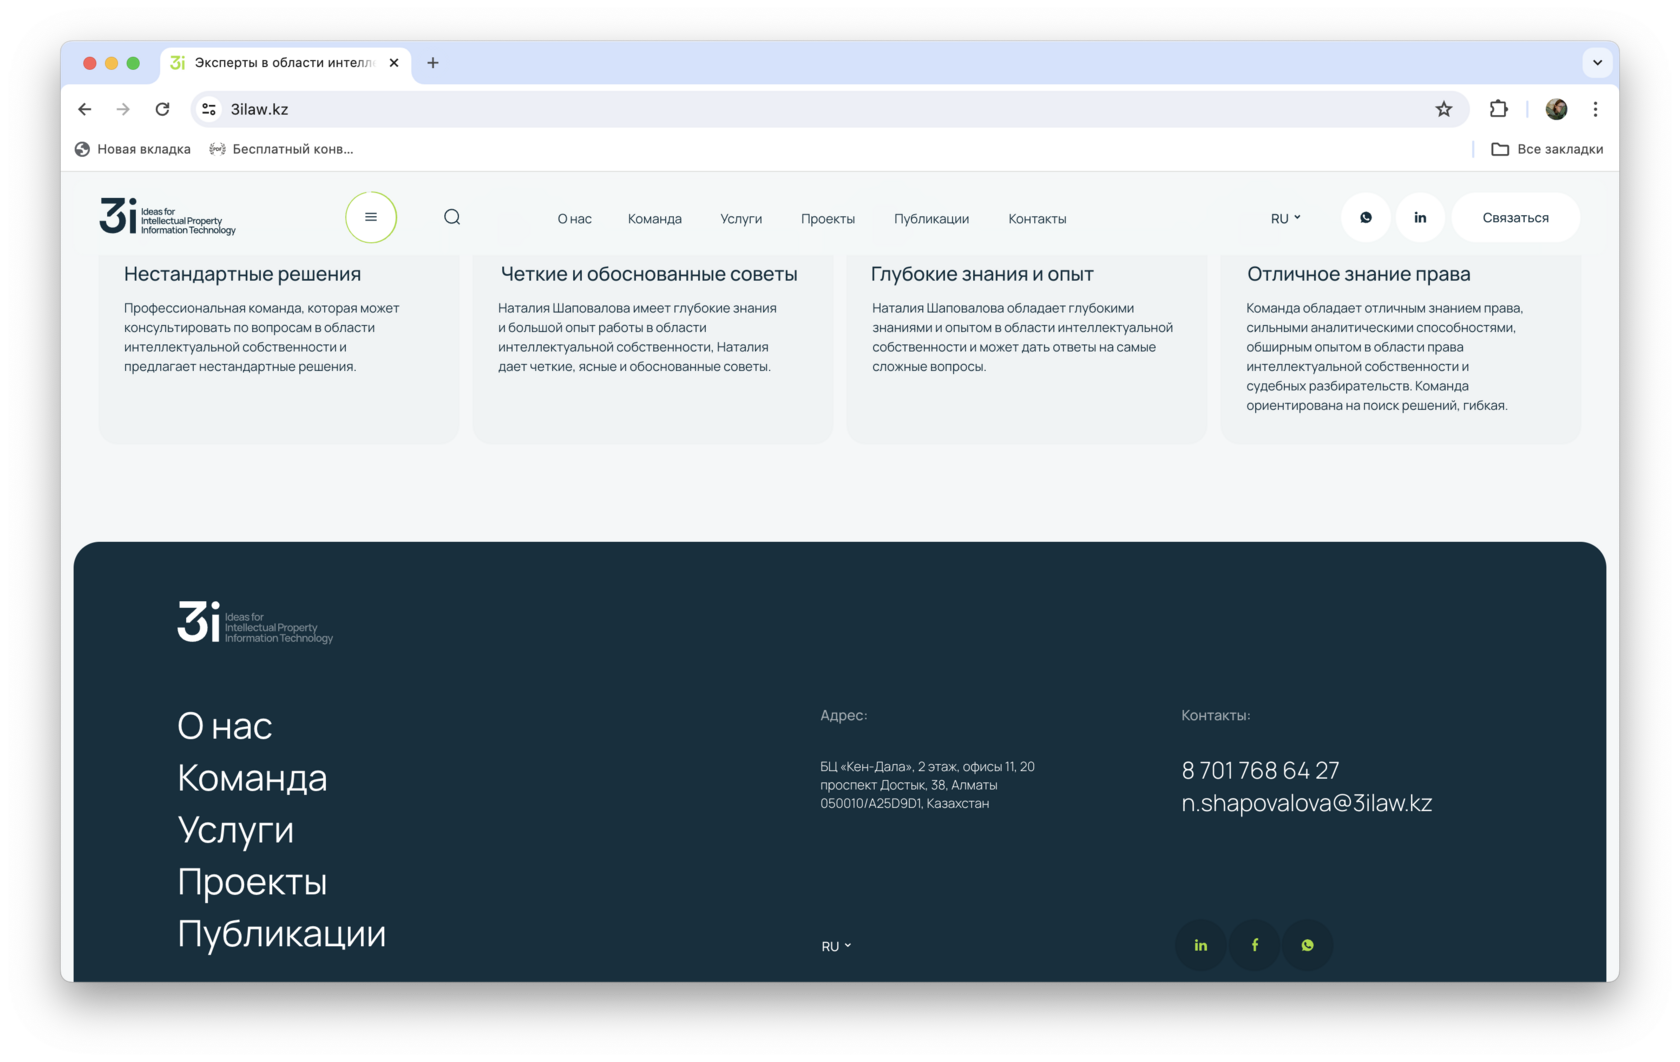Go forward in browser history
This screenshot has width=1680, height=1062.
(x=123, y=109)
